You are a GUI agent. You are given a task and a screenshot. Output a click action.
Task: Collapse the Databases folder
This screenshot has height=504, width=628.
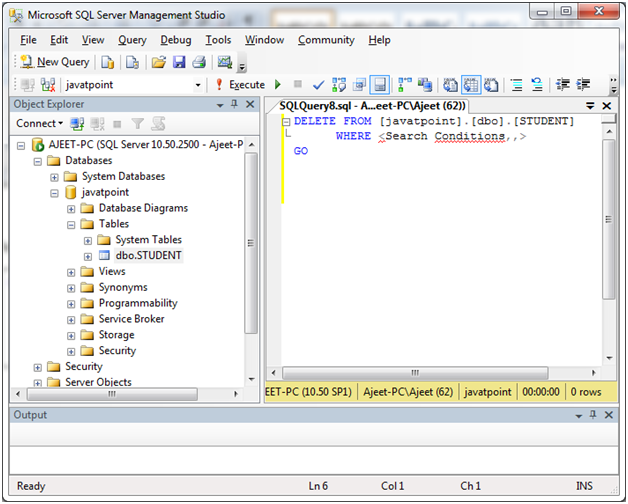[x=38, y=161]
